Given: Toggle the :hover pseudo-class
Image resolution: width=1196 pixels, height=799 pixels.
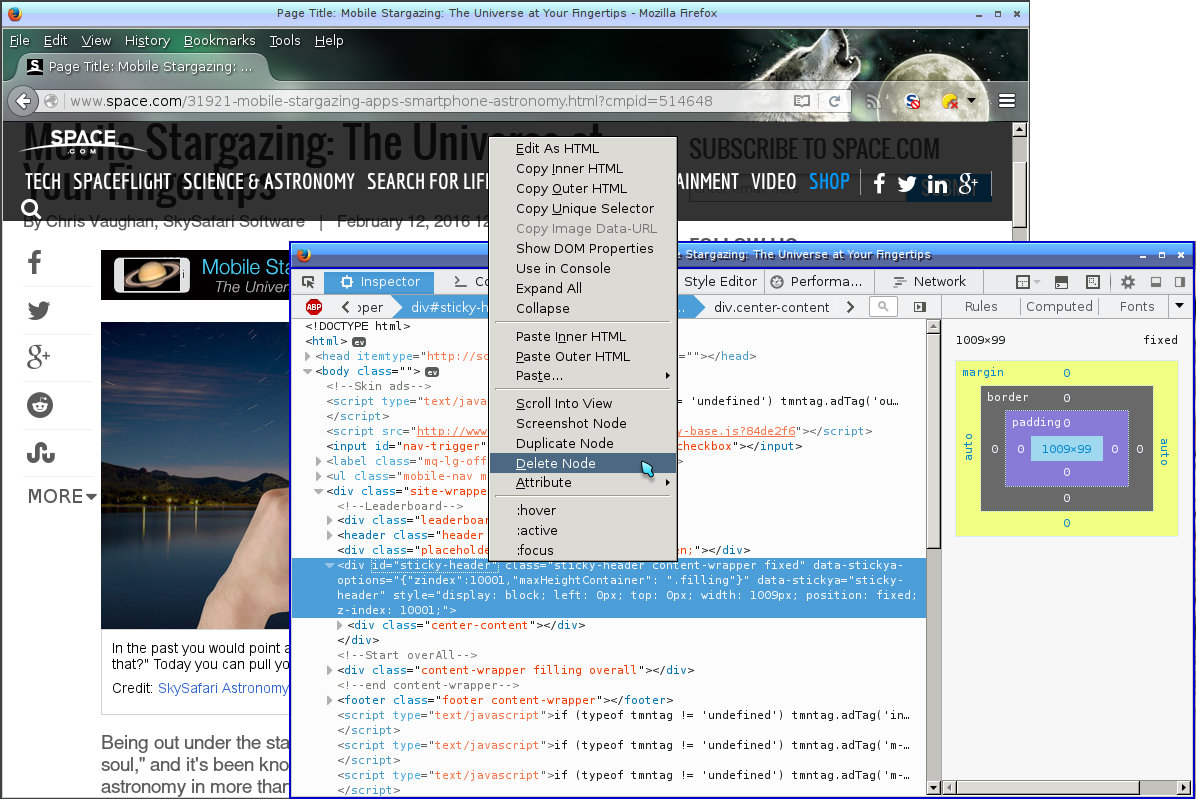Looking at the screenshot, I should coord(583,511).
